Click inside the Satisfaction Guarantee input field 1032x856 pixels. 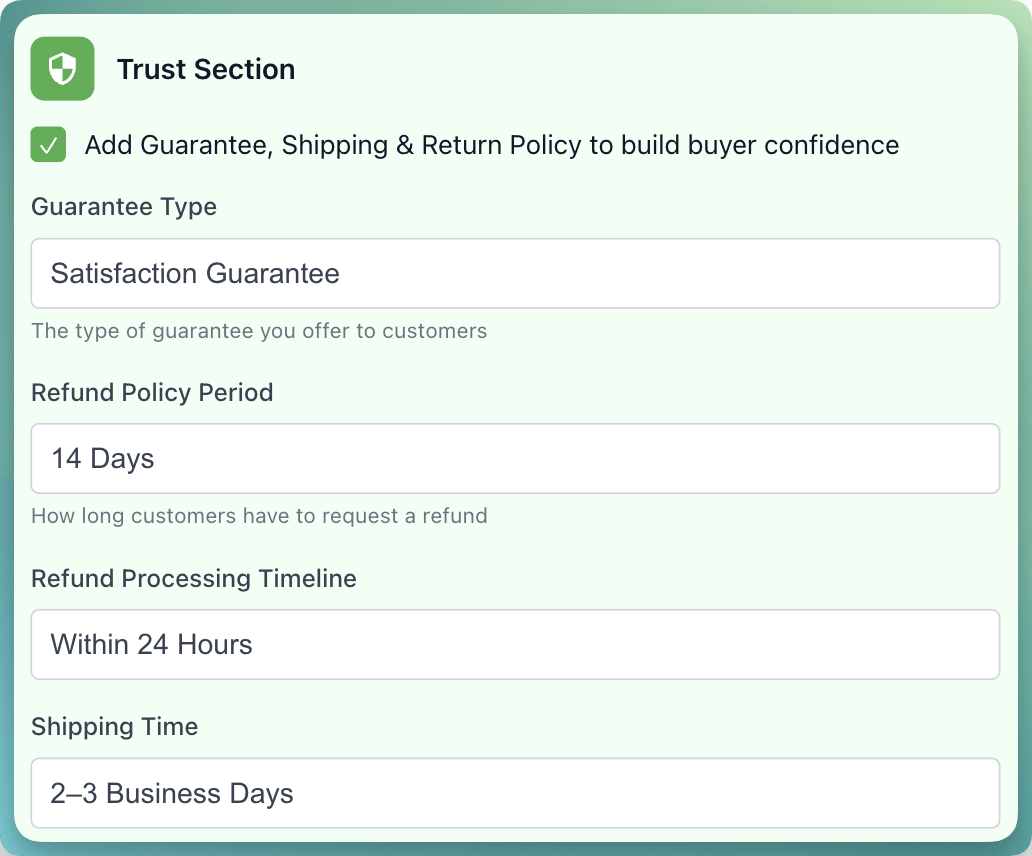[515, 273]
